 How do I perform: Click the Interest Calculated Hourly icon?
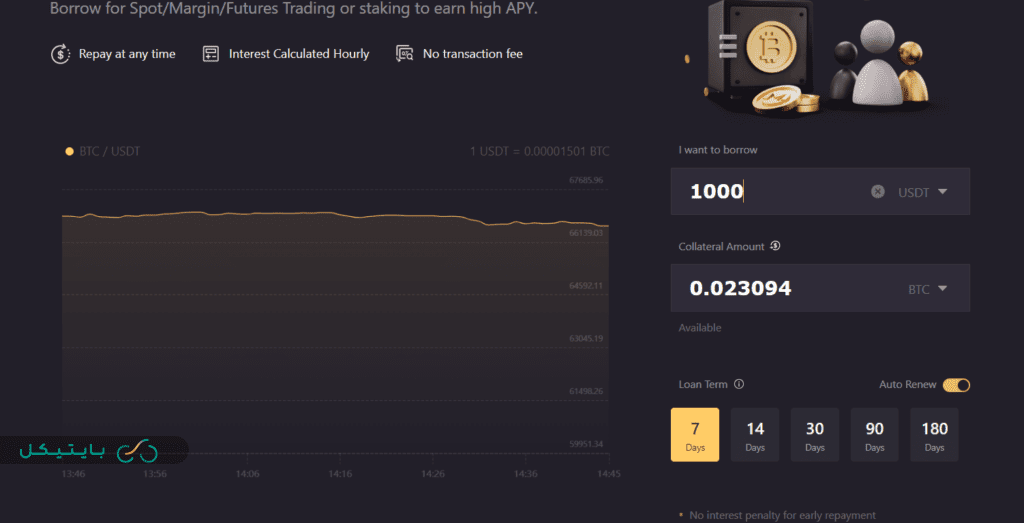210,54
